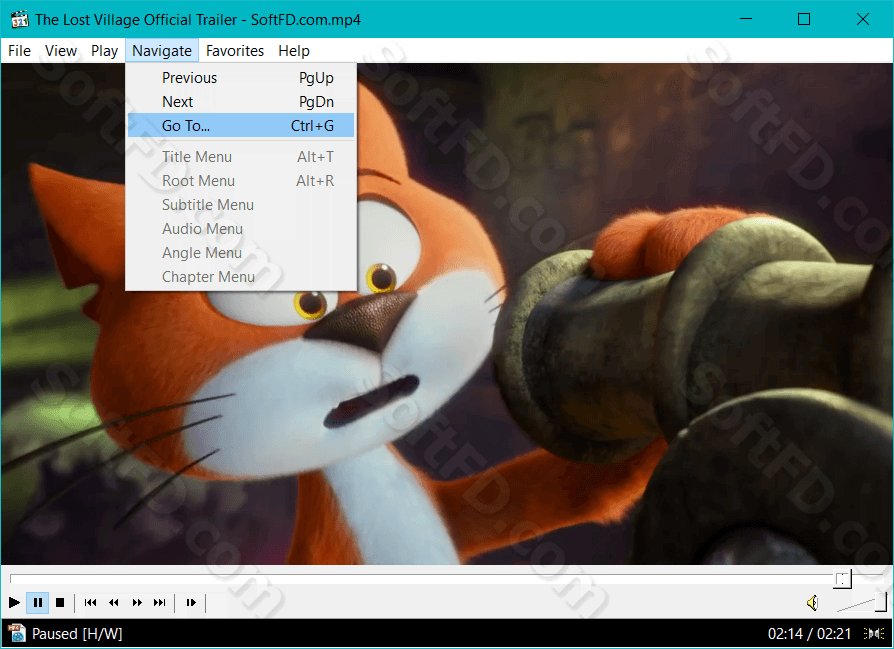This screenshot has width=894, height=649.
Task: Open the View menu
Action: click(60, 51)
